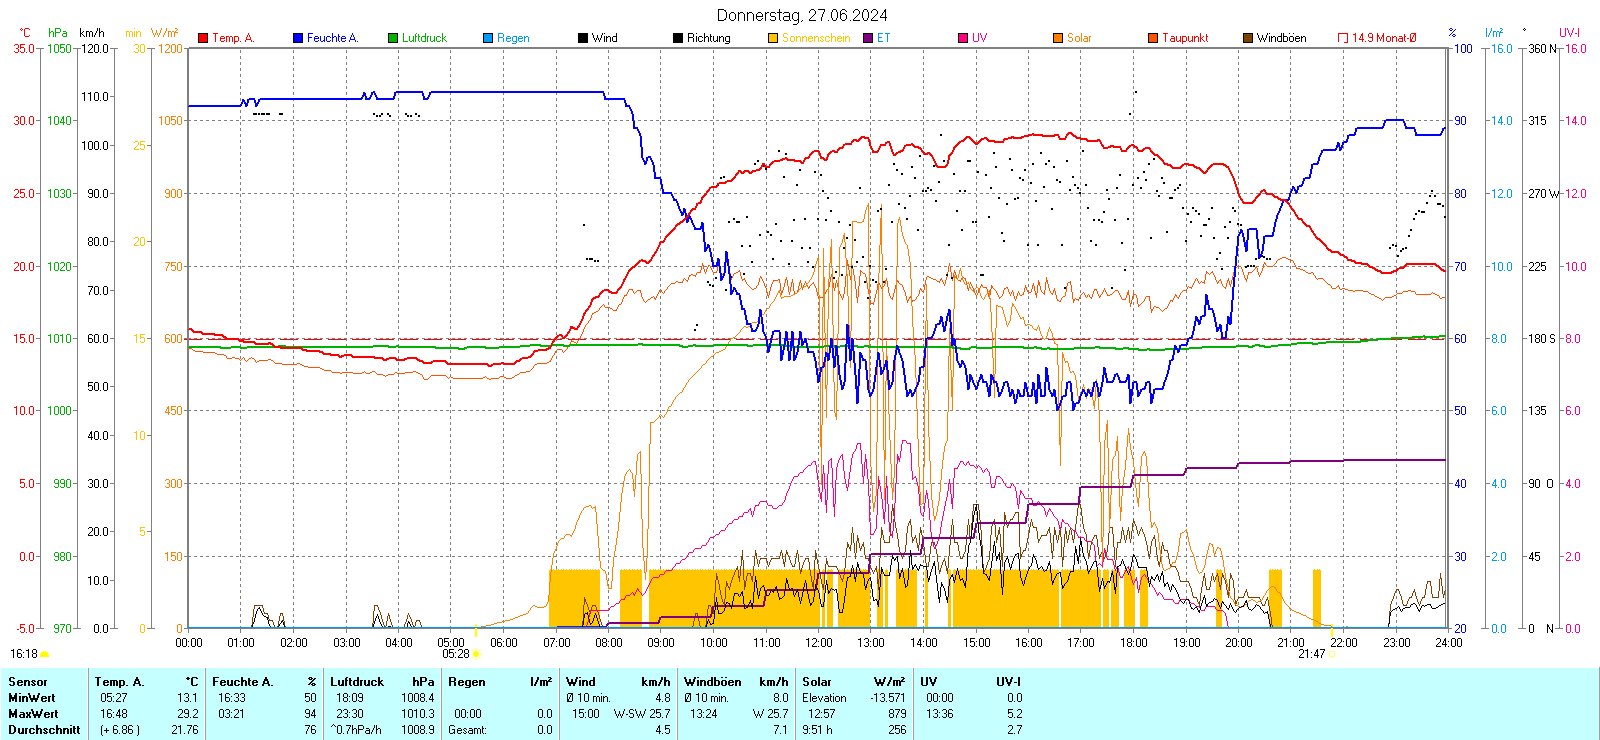This screenshot has height=740, width=1600.
Task: Click the red Temp. A. legend square
Action: pos(203,38)
